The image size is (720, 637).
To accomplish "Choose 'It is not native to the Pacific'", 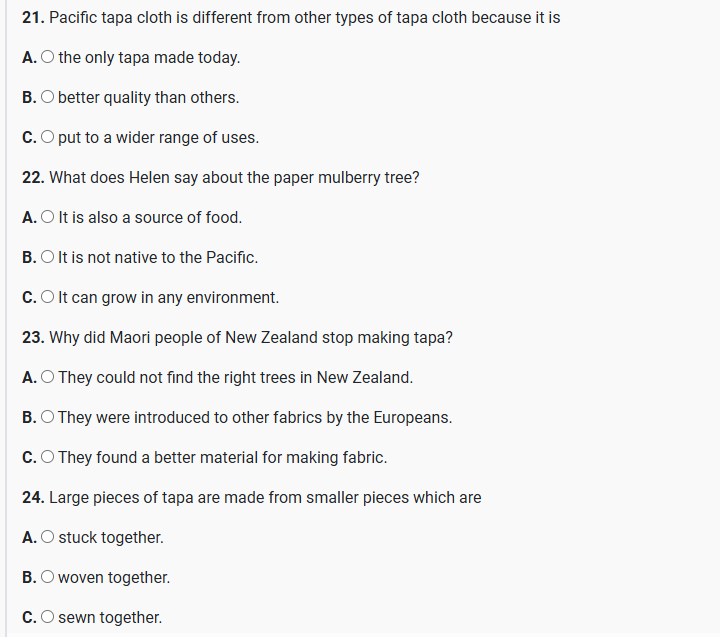I will 49,258.
